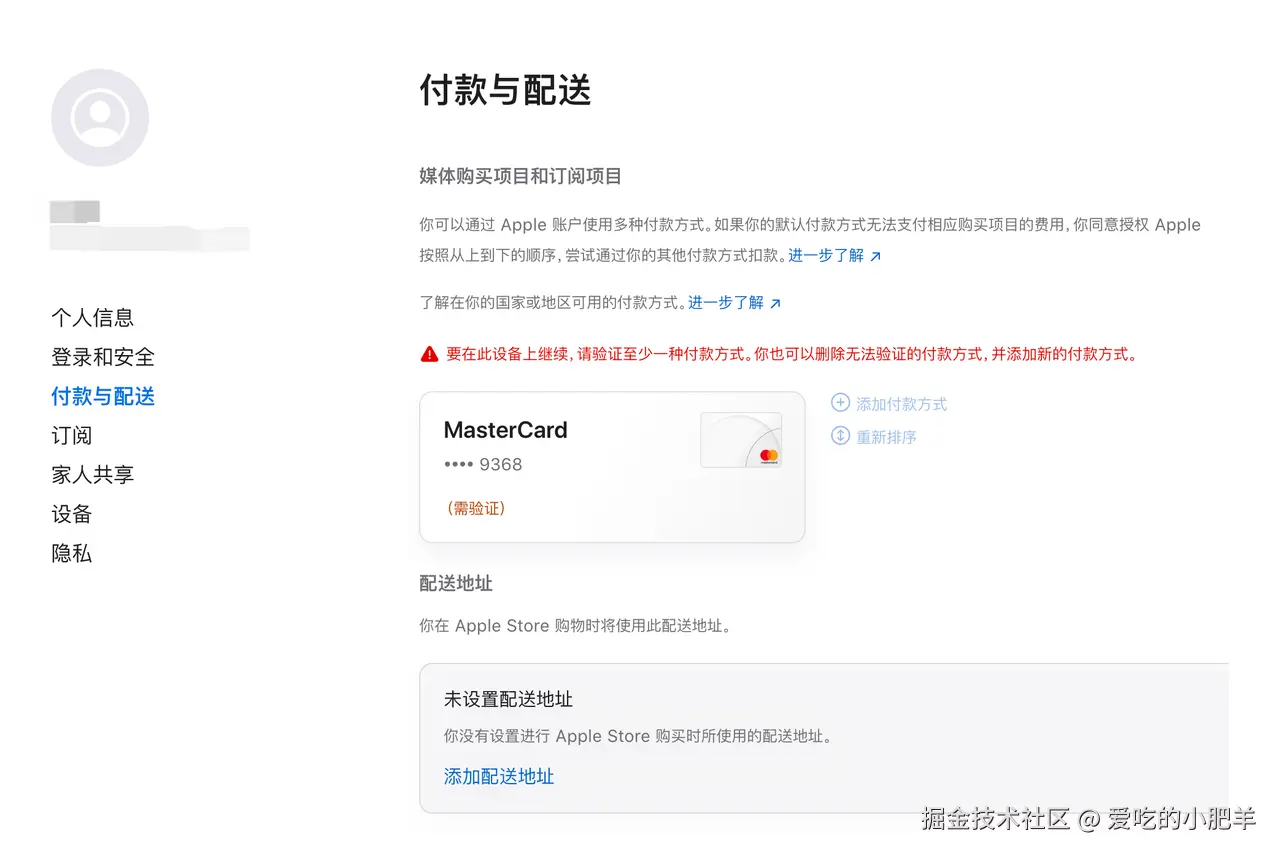Image resolution: width=1280 pixels, height=856 pixels.
Task: Click the plus icon for adding payment method
Action: click(x=840, y=403)
